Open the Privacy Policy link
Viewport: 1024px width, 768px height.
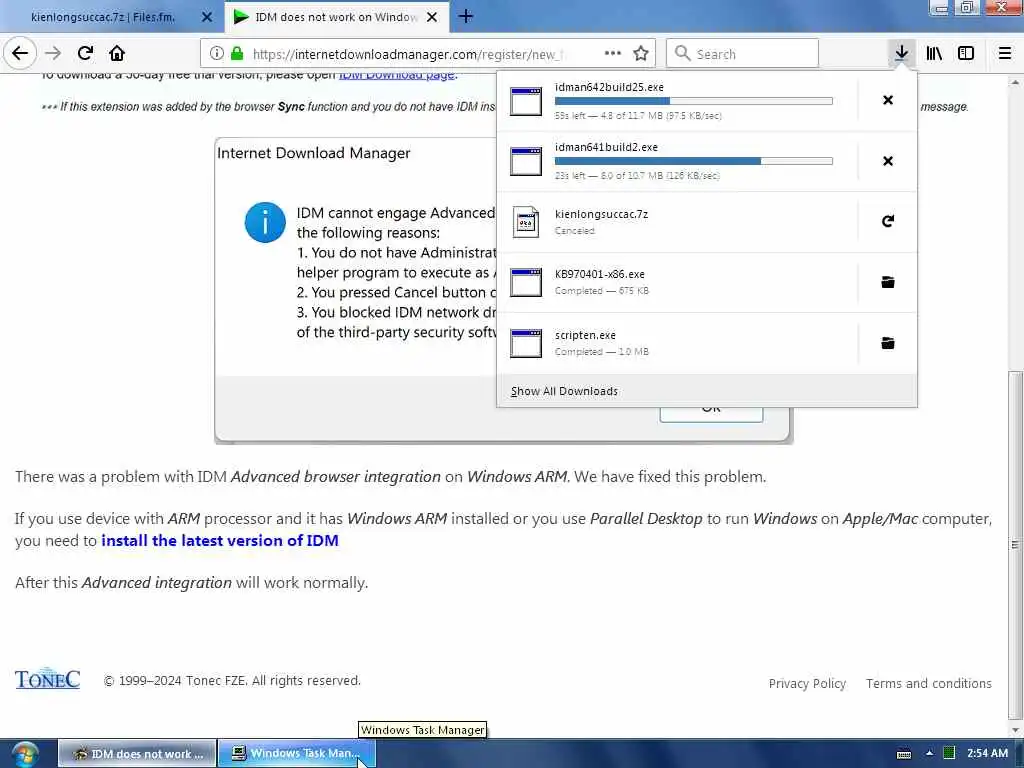click(x=807, y=683)
